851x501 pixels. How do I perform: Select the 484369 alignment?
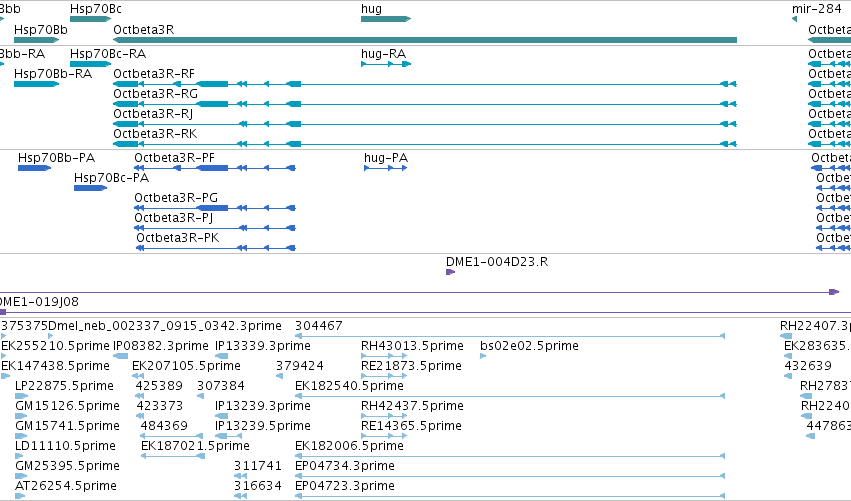tap(164, 426)
